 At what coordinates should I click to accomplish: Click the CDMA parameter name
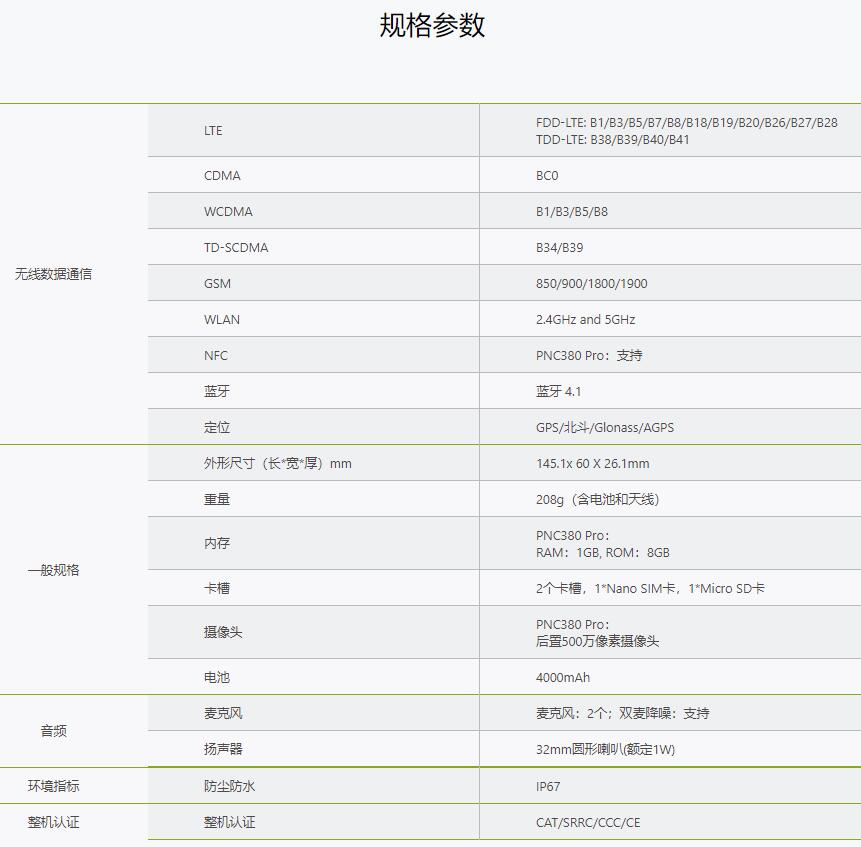(222, 176)
